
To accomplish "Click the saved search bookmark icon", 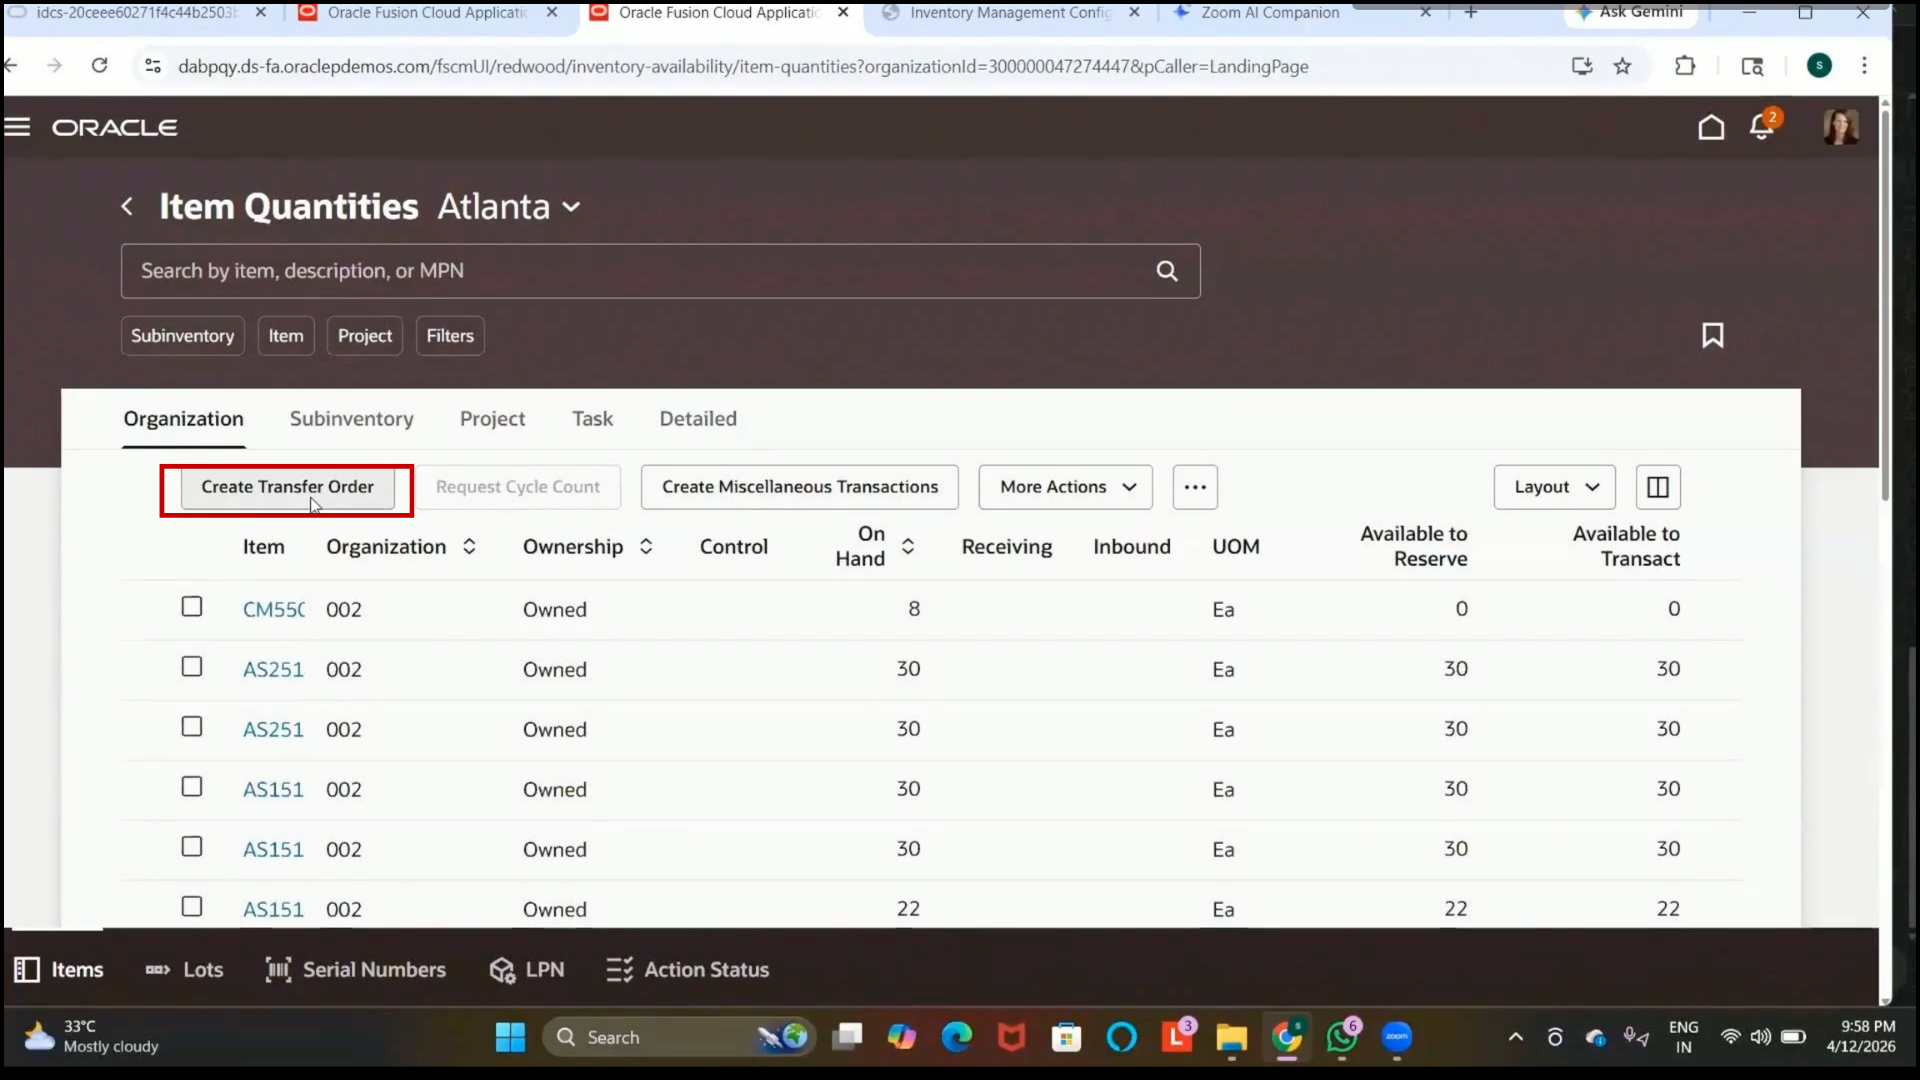I will coord(1713,335).
